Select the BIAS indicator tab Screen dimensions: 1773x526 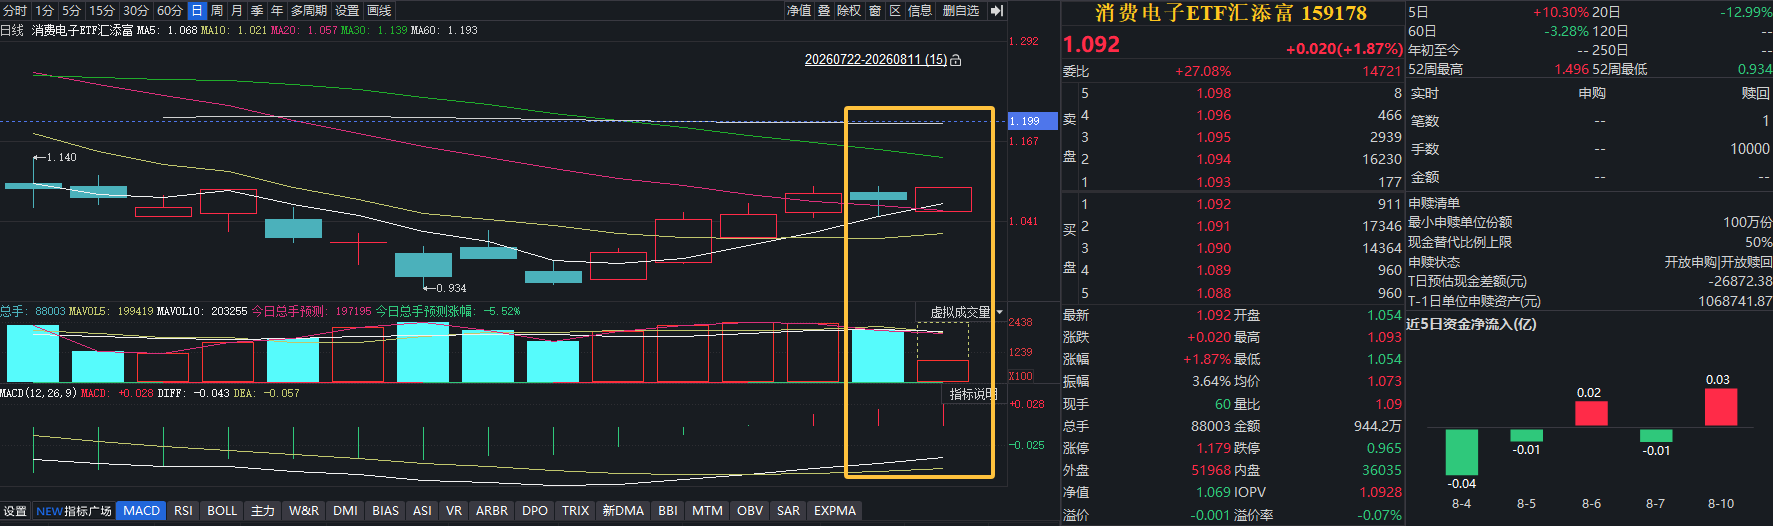point(385,511)
